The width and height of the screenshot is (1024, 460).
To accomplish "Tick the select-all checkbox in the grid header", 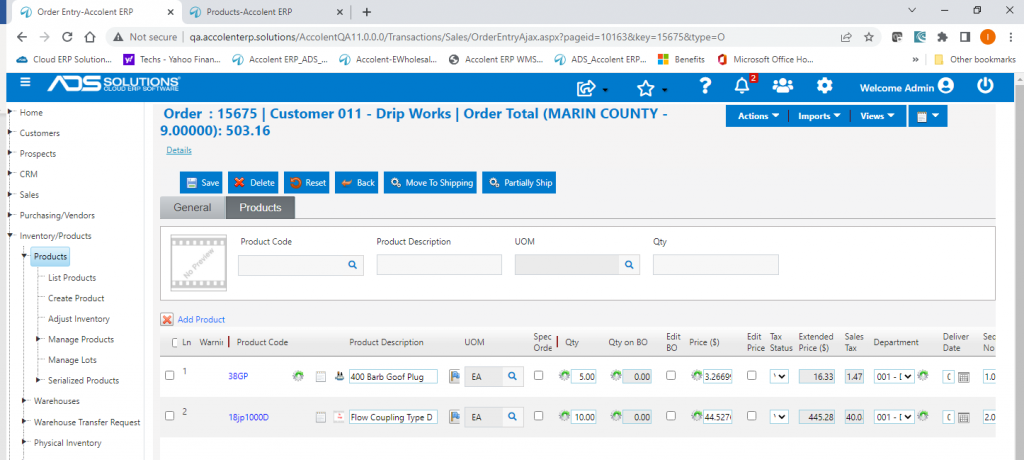I will [x=174, y=342].
